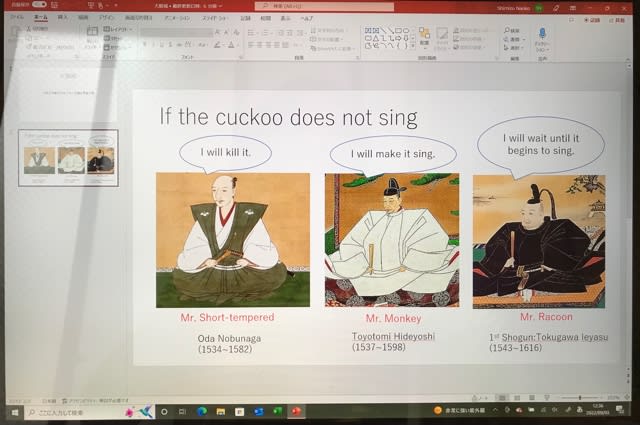Viewport: 640px width, 425px height.
Task: Click the Find button in editing group
Action: (x=511, y=31)
